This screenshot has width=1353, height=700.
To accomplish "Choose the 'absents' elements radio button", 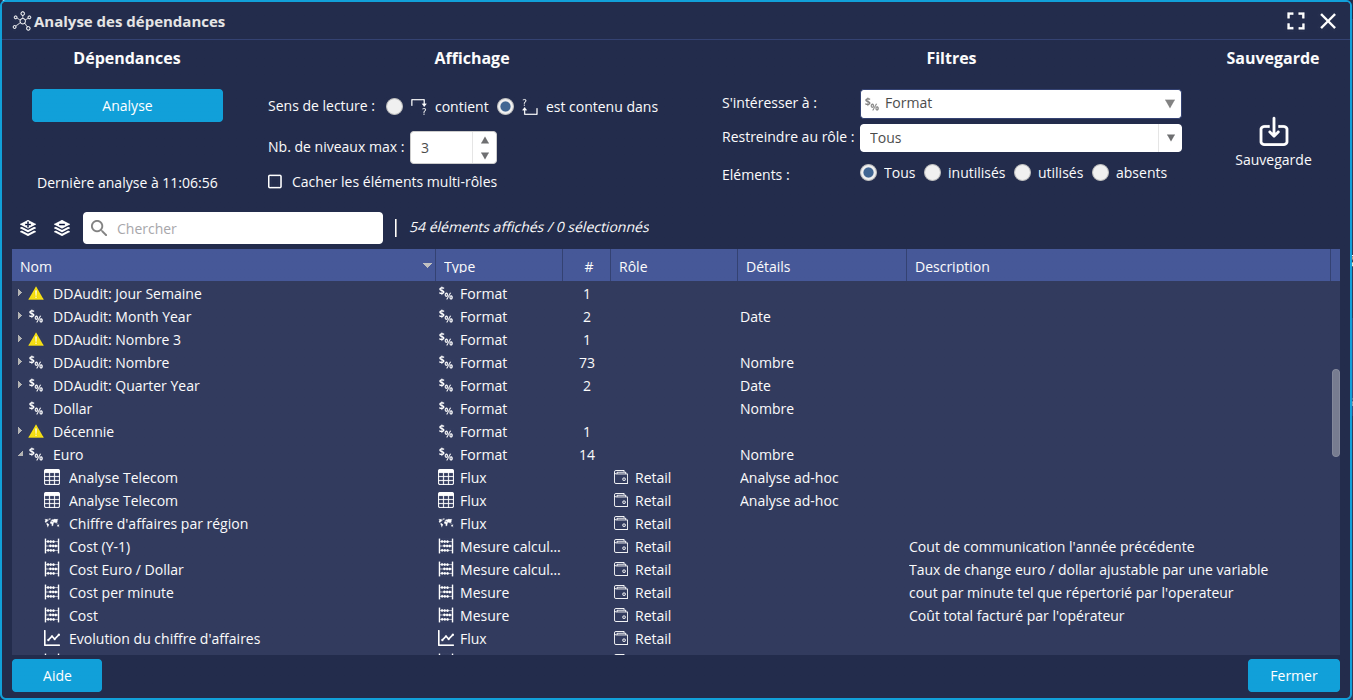I will (1100, 173).
